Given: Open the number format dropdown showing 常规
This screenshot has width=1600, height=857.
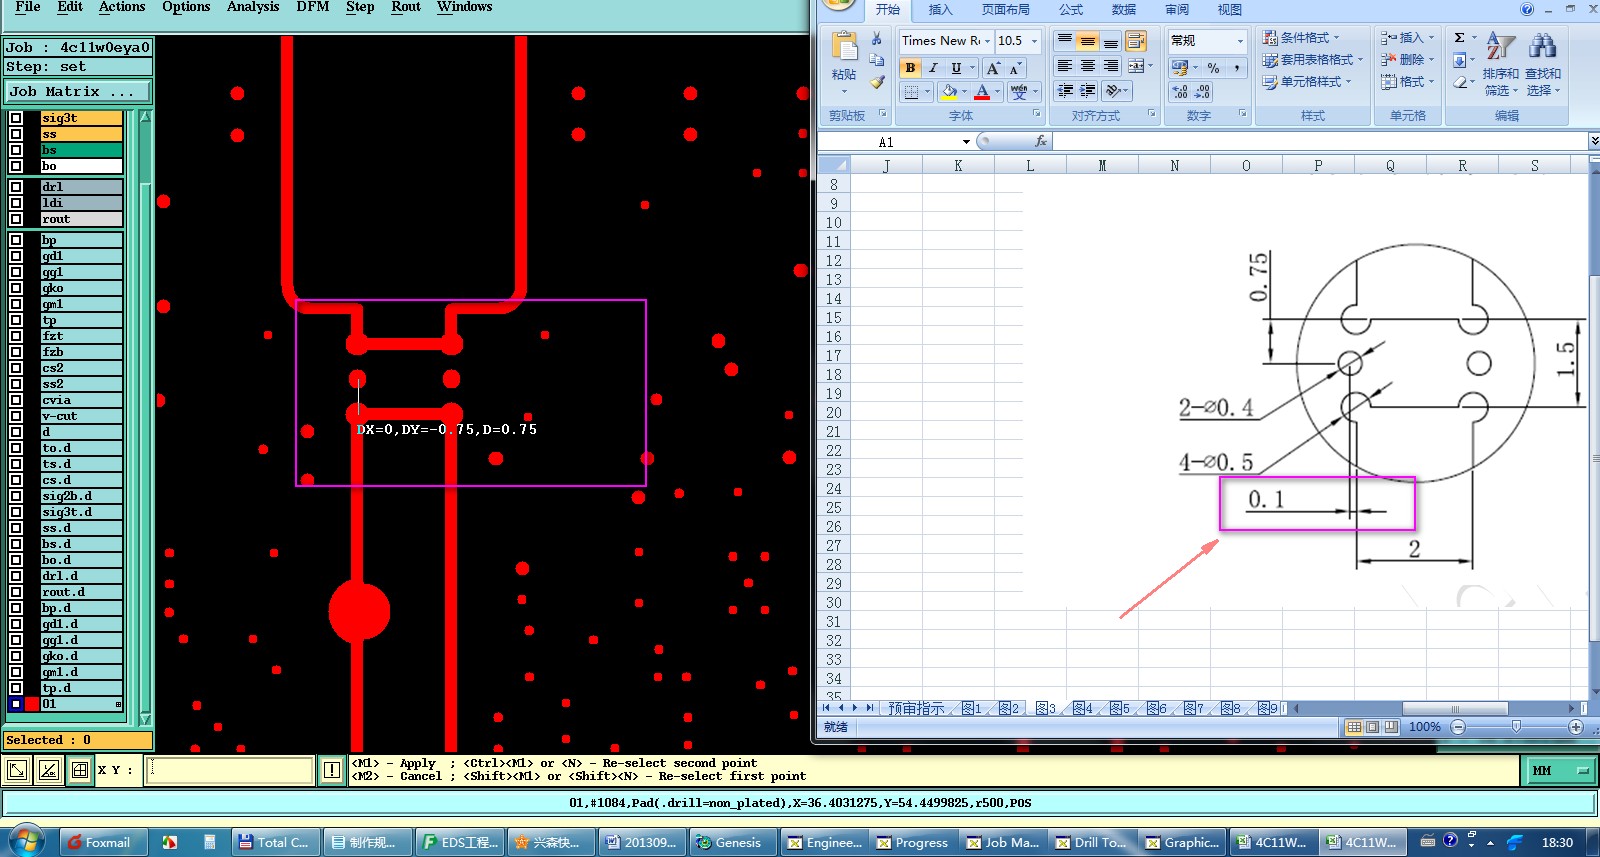Looking at the screenshot, I should (x=1240, y=41).
